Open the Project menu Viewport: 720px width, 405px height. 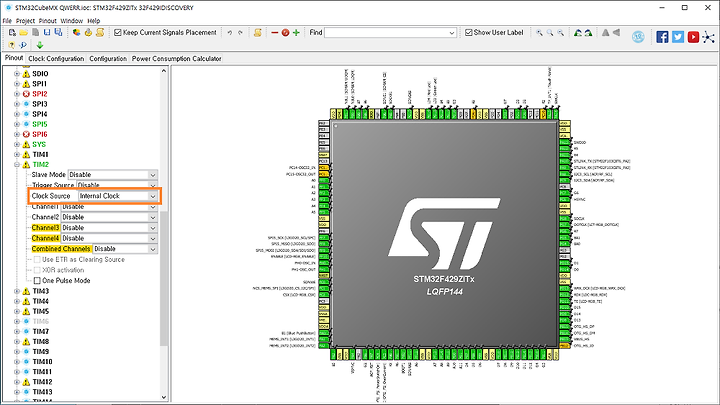pos(25,21)
